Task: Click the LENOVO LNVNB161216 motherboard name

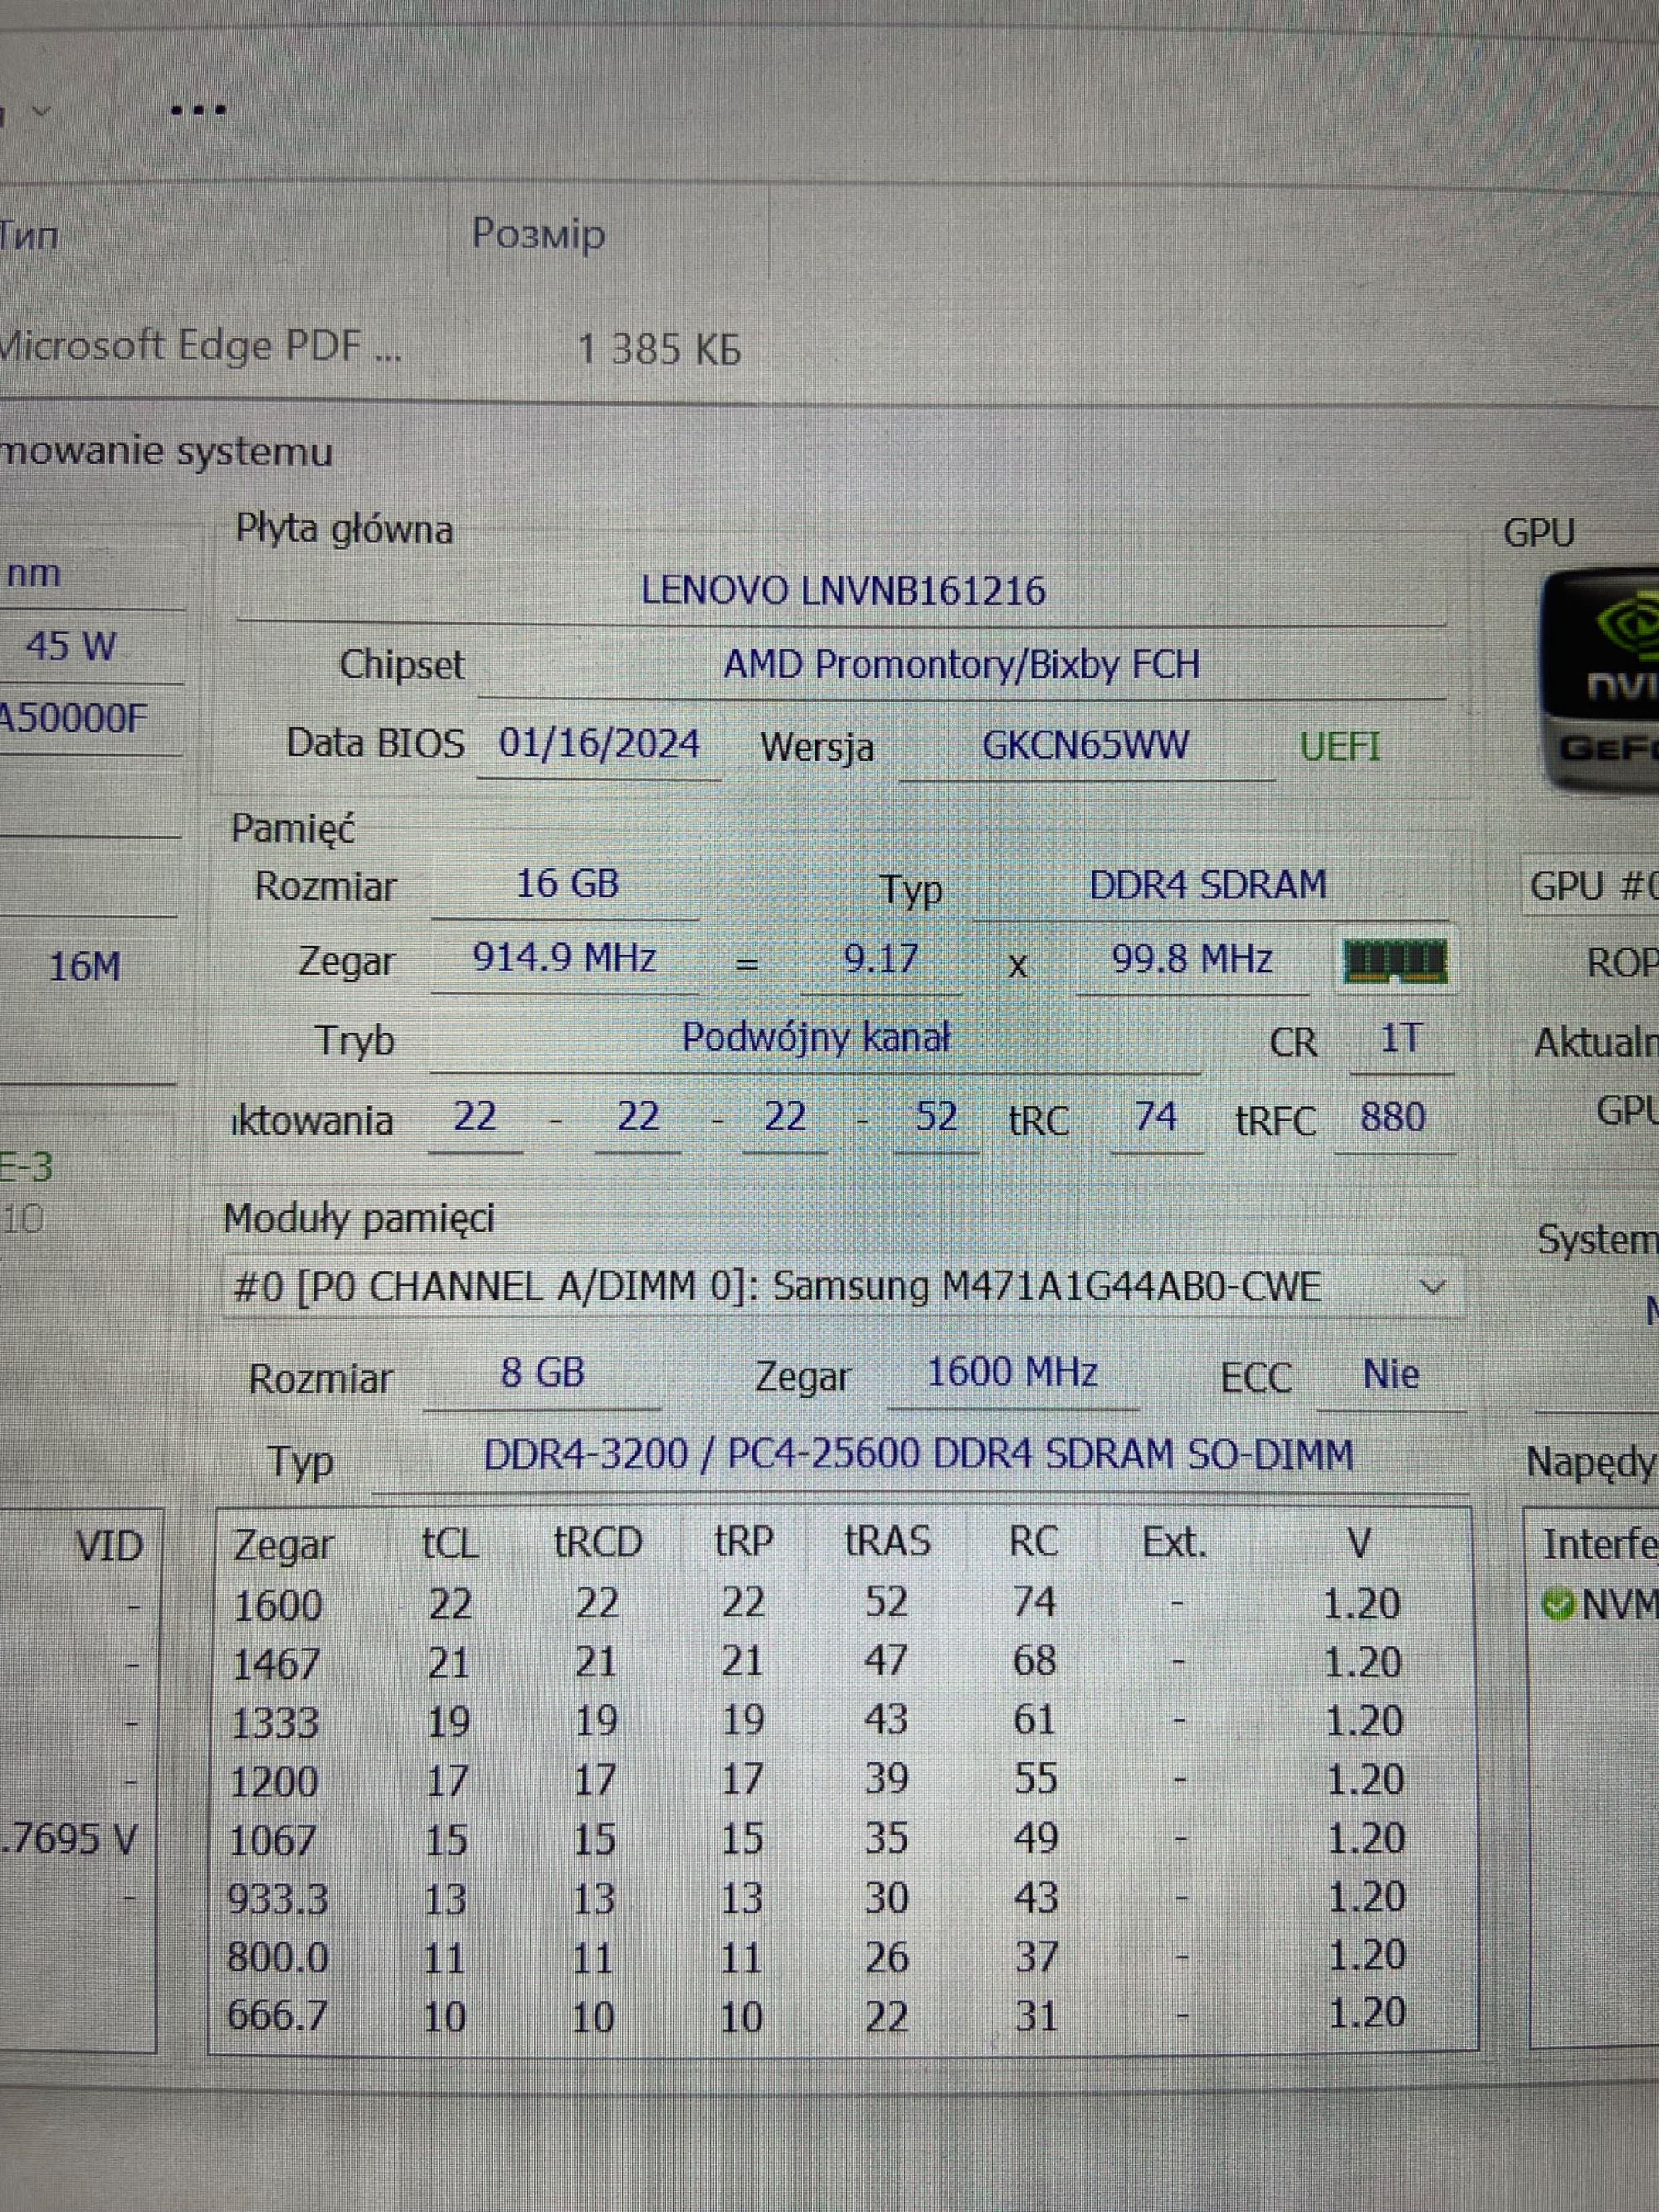Action: [x=842, y=591]
